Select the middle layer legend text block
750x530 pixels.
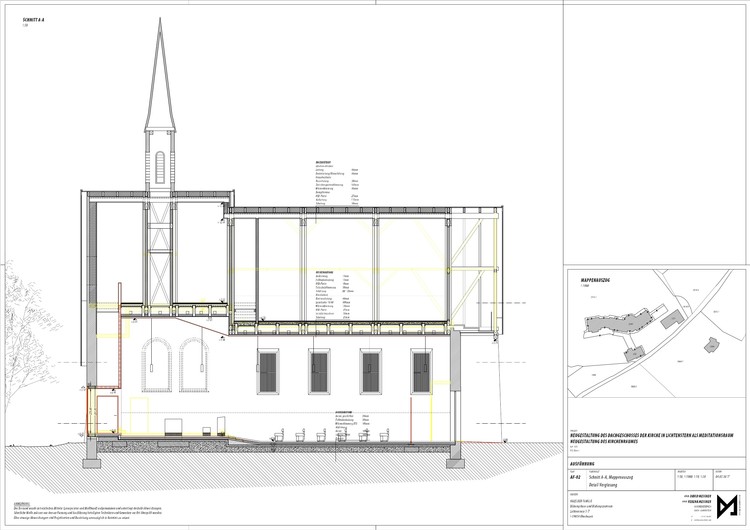[x=333, y=296]
